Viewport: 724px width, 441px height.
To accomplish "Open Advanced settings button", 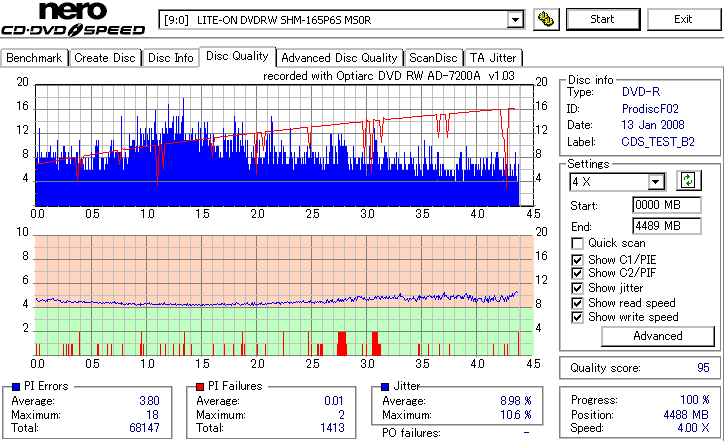I will pyautogui.click(x=658, y=336).
